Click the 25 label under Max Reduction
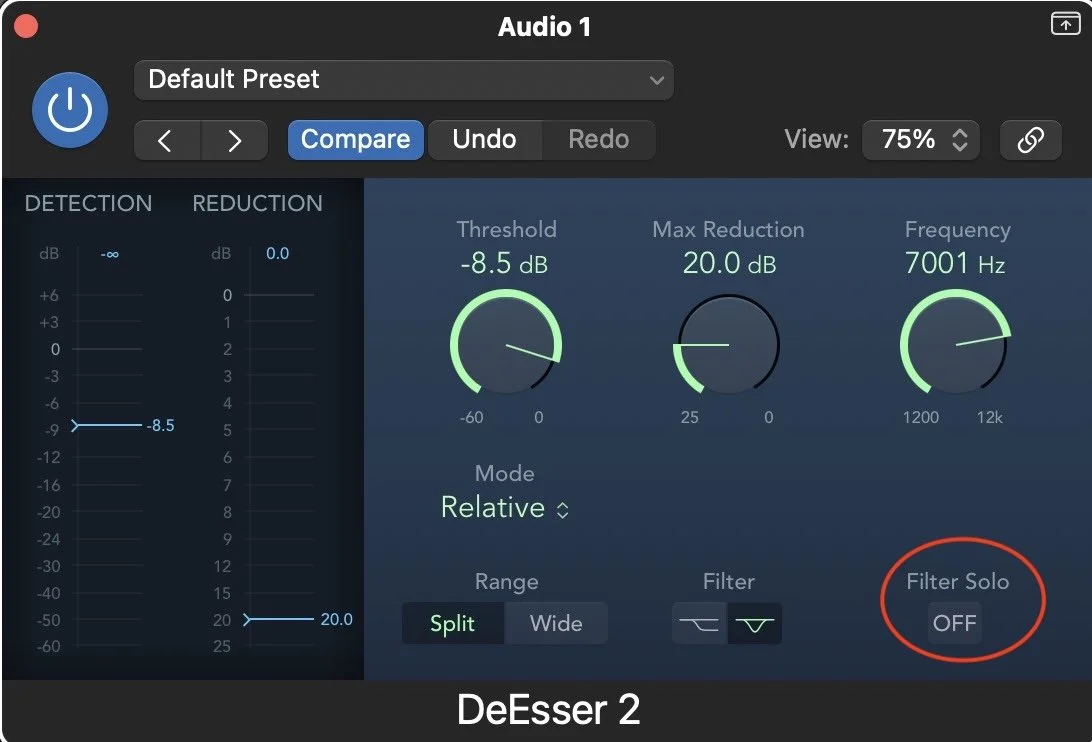Viewport: 1092px width, 742px height. point(689,417)
